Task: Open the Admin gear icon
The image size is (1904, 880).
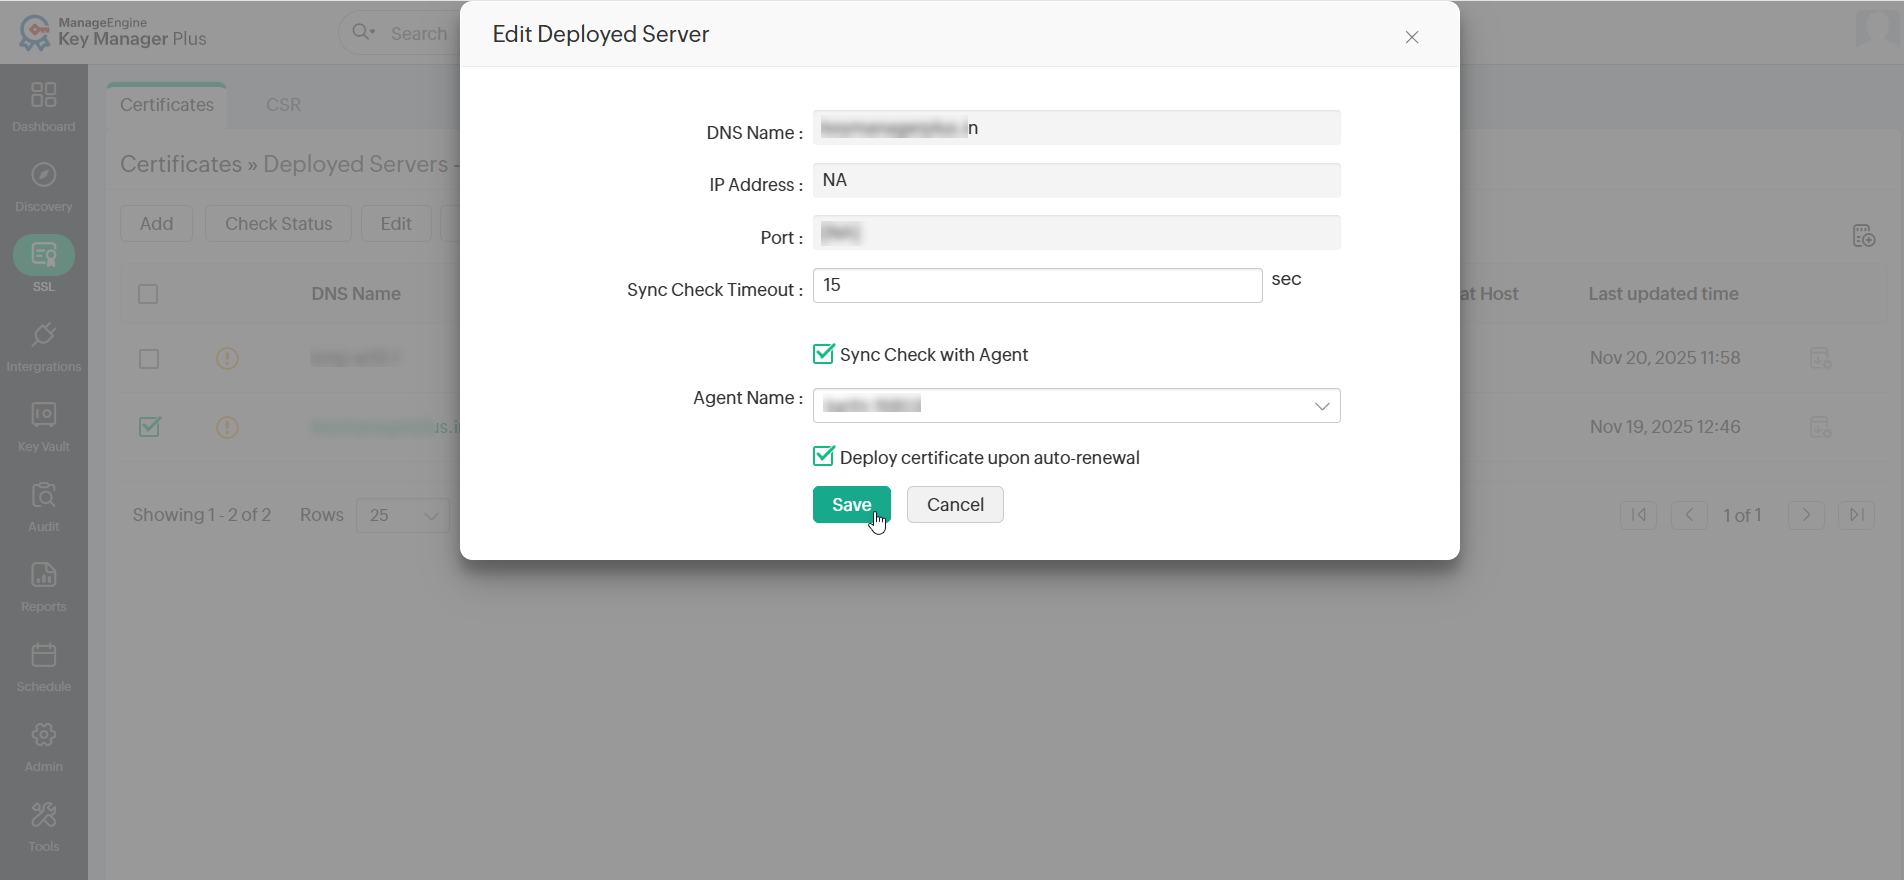Action: click(x=44, y=735)
